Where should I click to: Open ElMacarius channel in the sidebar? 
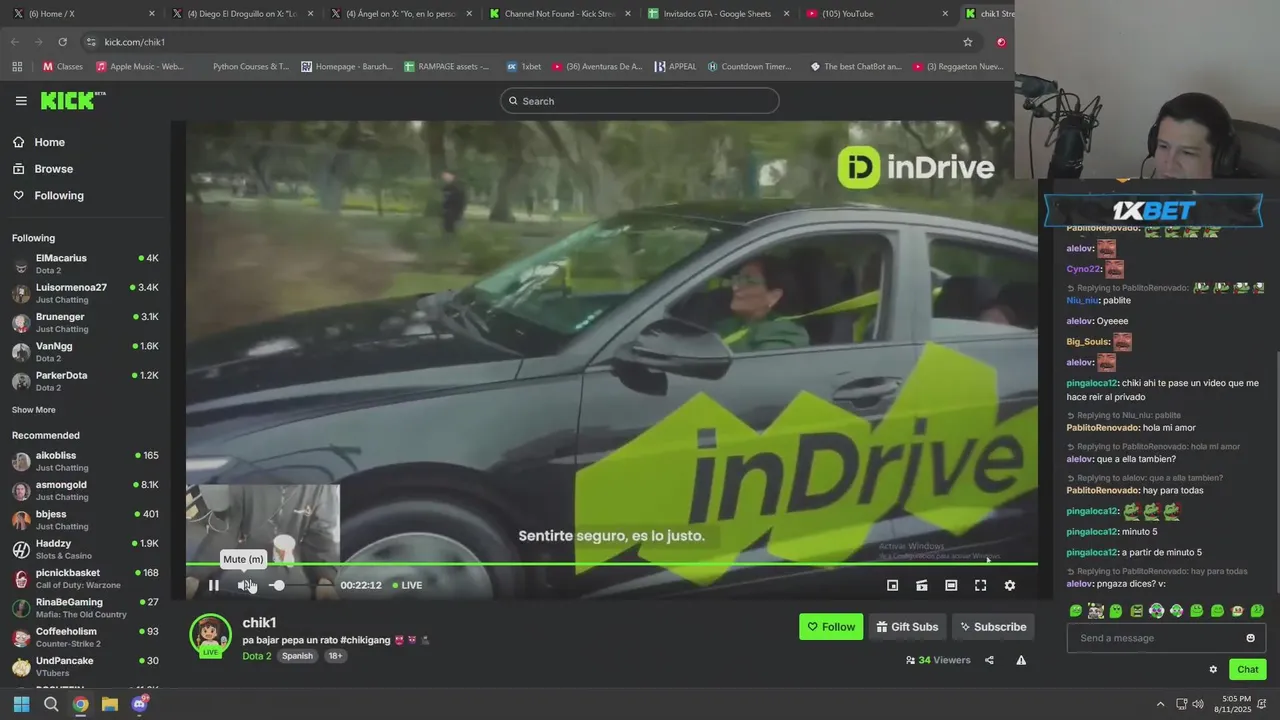(85, 264)
